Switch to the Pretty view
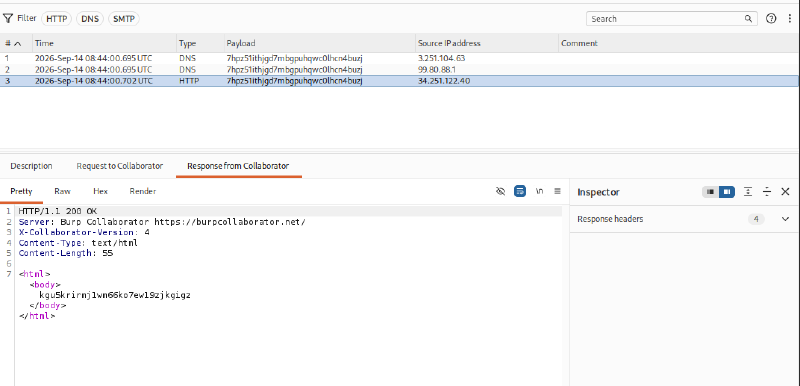 click(x=21, y=191)
